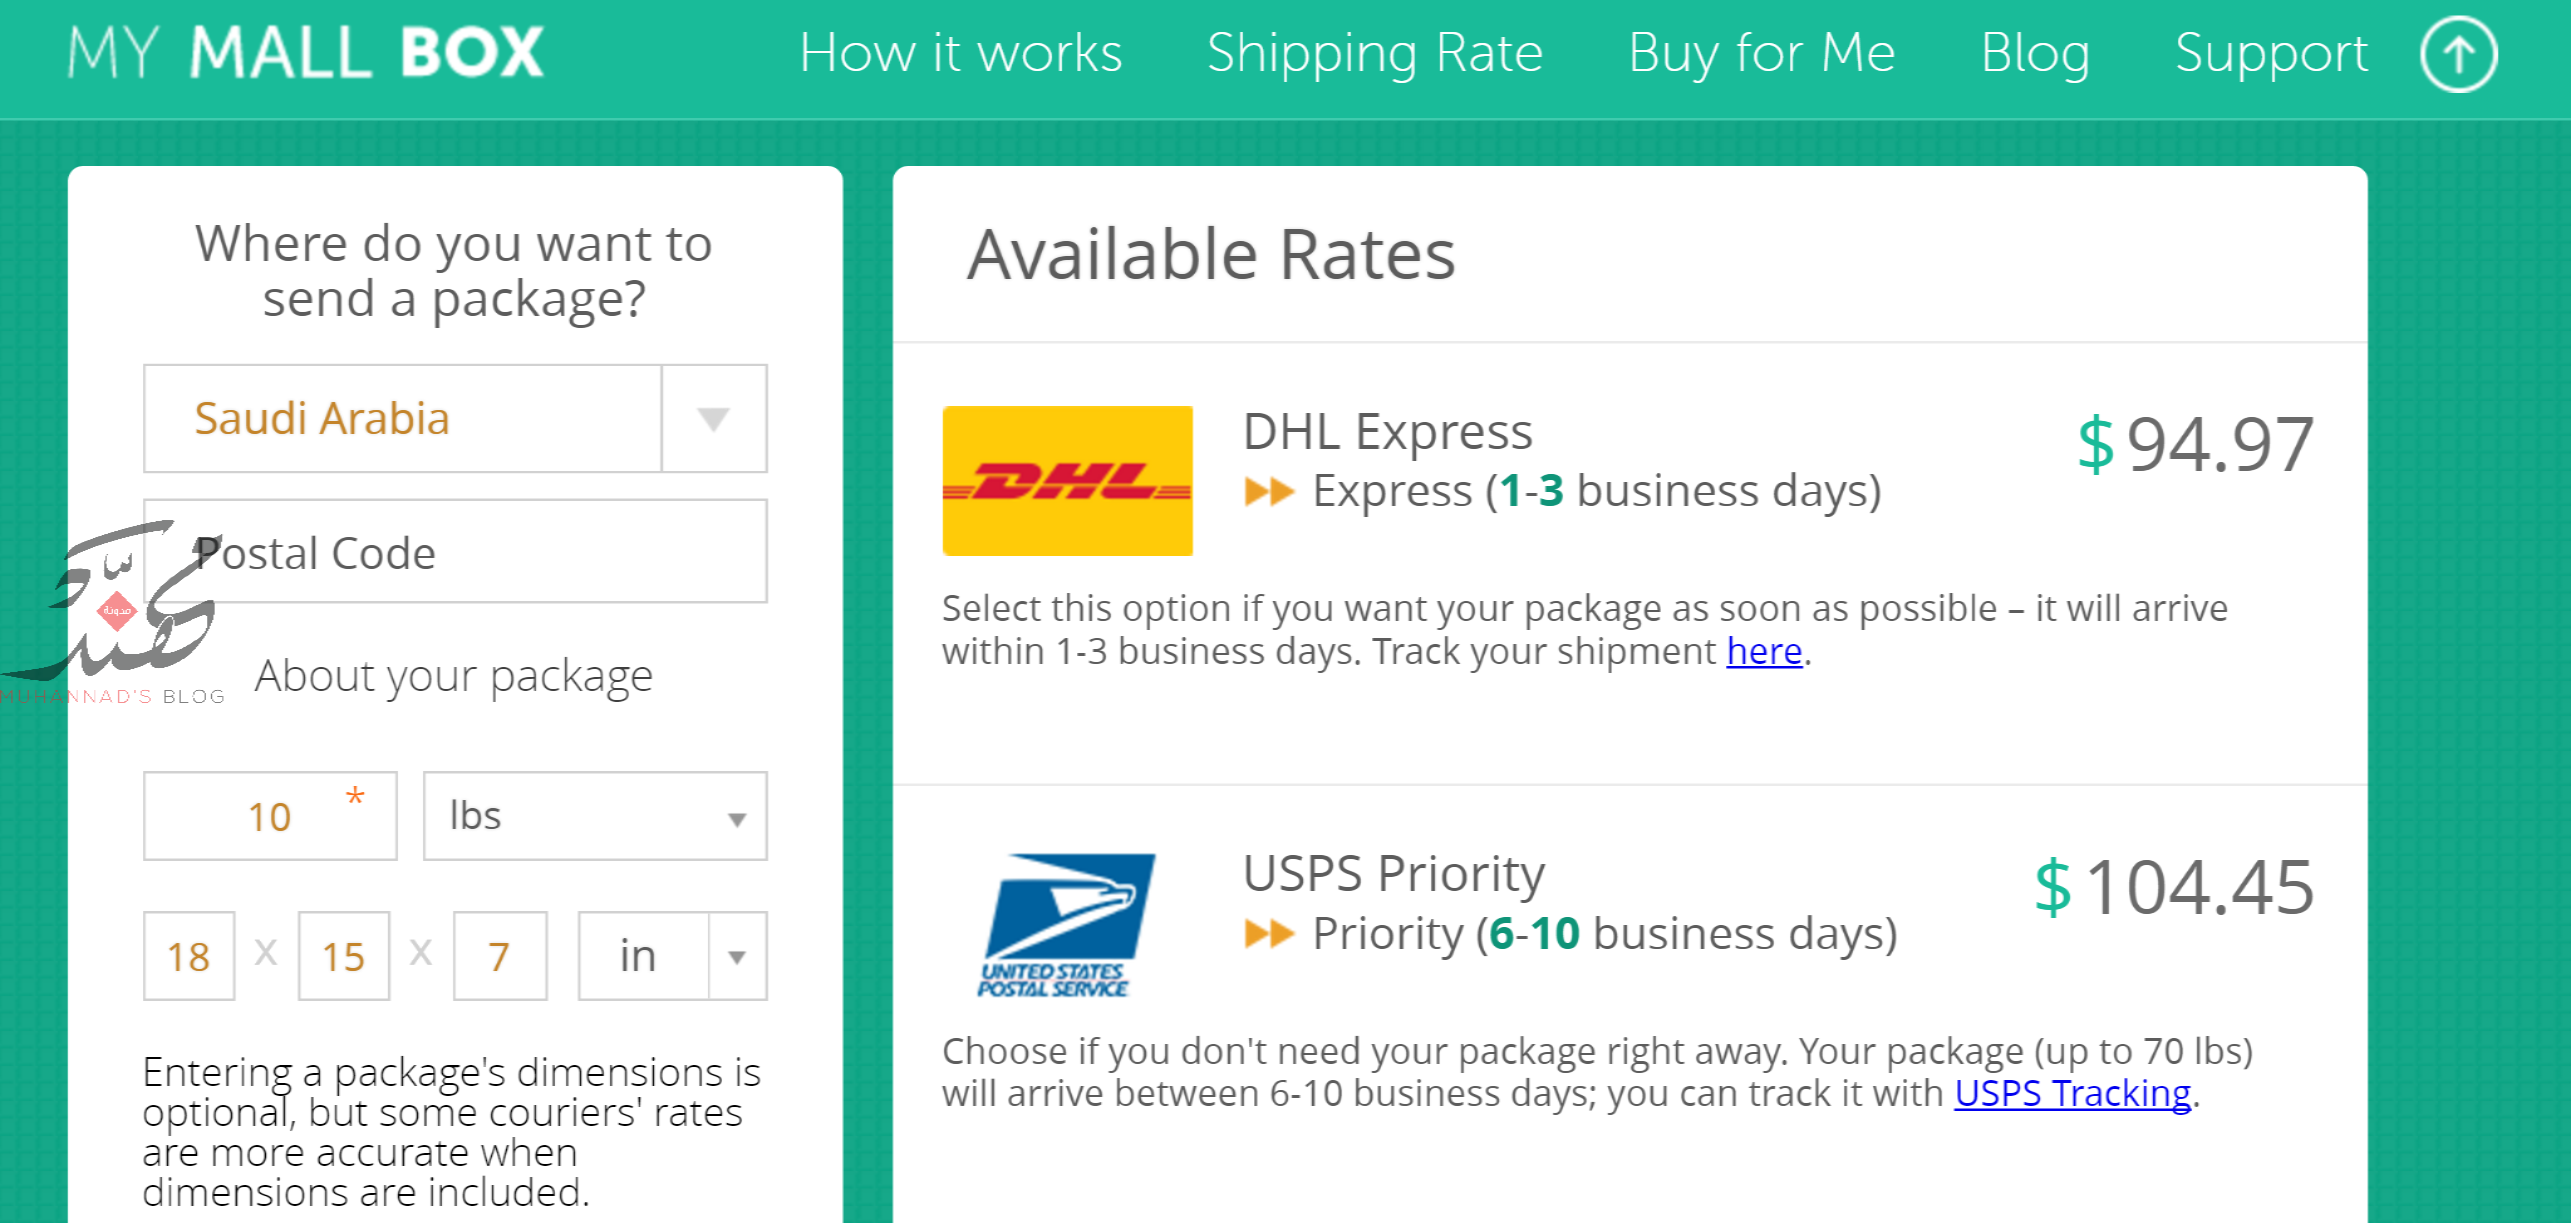Image resolution: width=2571 pixels, height=1223 pixels.
Task: Click the orange arrows beside Express delivery
Action: 1269,492
